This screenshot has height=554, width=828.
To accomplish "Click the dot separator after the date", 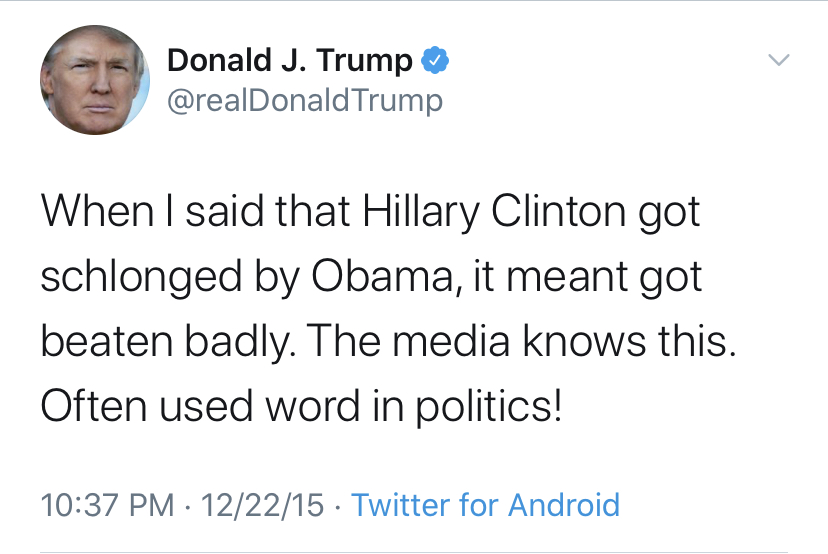I will (338, 505).
